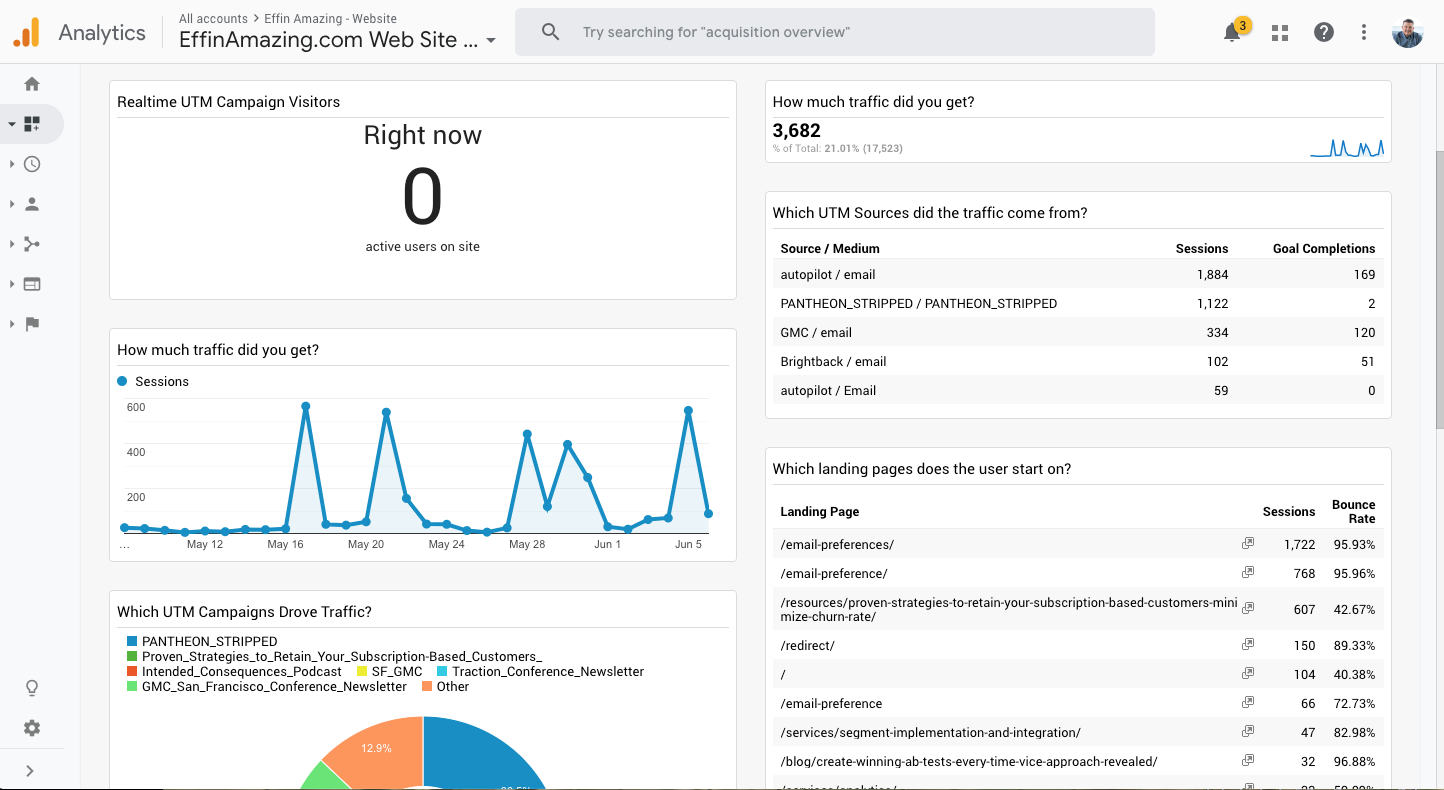Click the GMC_San_Francisco_Conference_Newsletter legend item
Screen dimensions: 1444x790
pyautogui.click(x=267, y=686)
